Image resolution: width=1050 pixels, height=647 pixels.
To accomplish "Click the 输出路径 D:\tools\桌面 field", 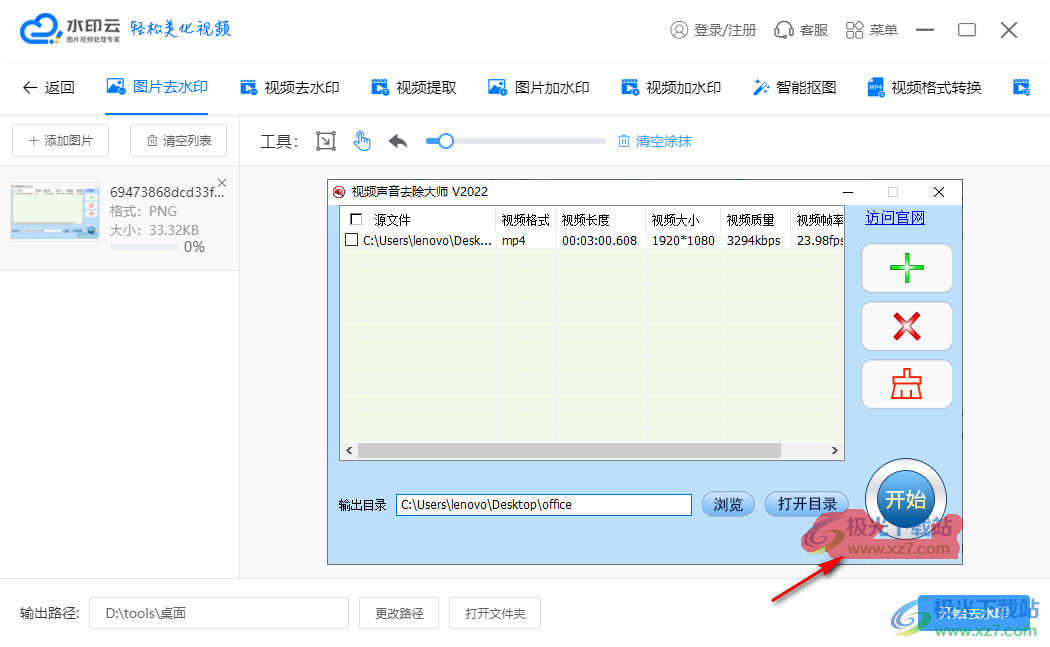I will [219, 614].
